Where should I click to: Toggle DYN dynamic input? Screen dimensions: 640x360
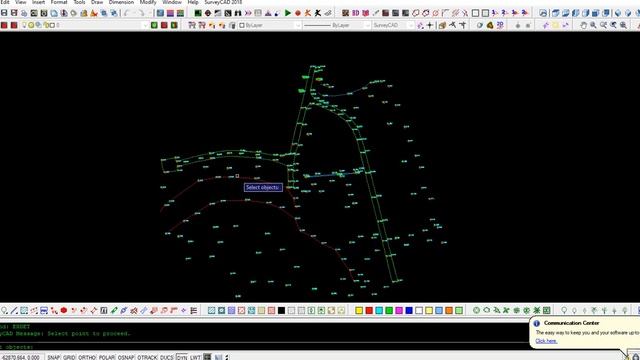(182, 357)
